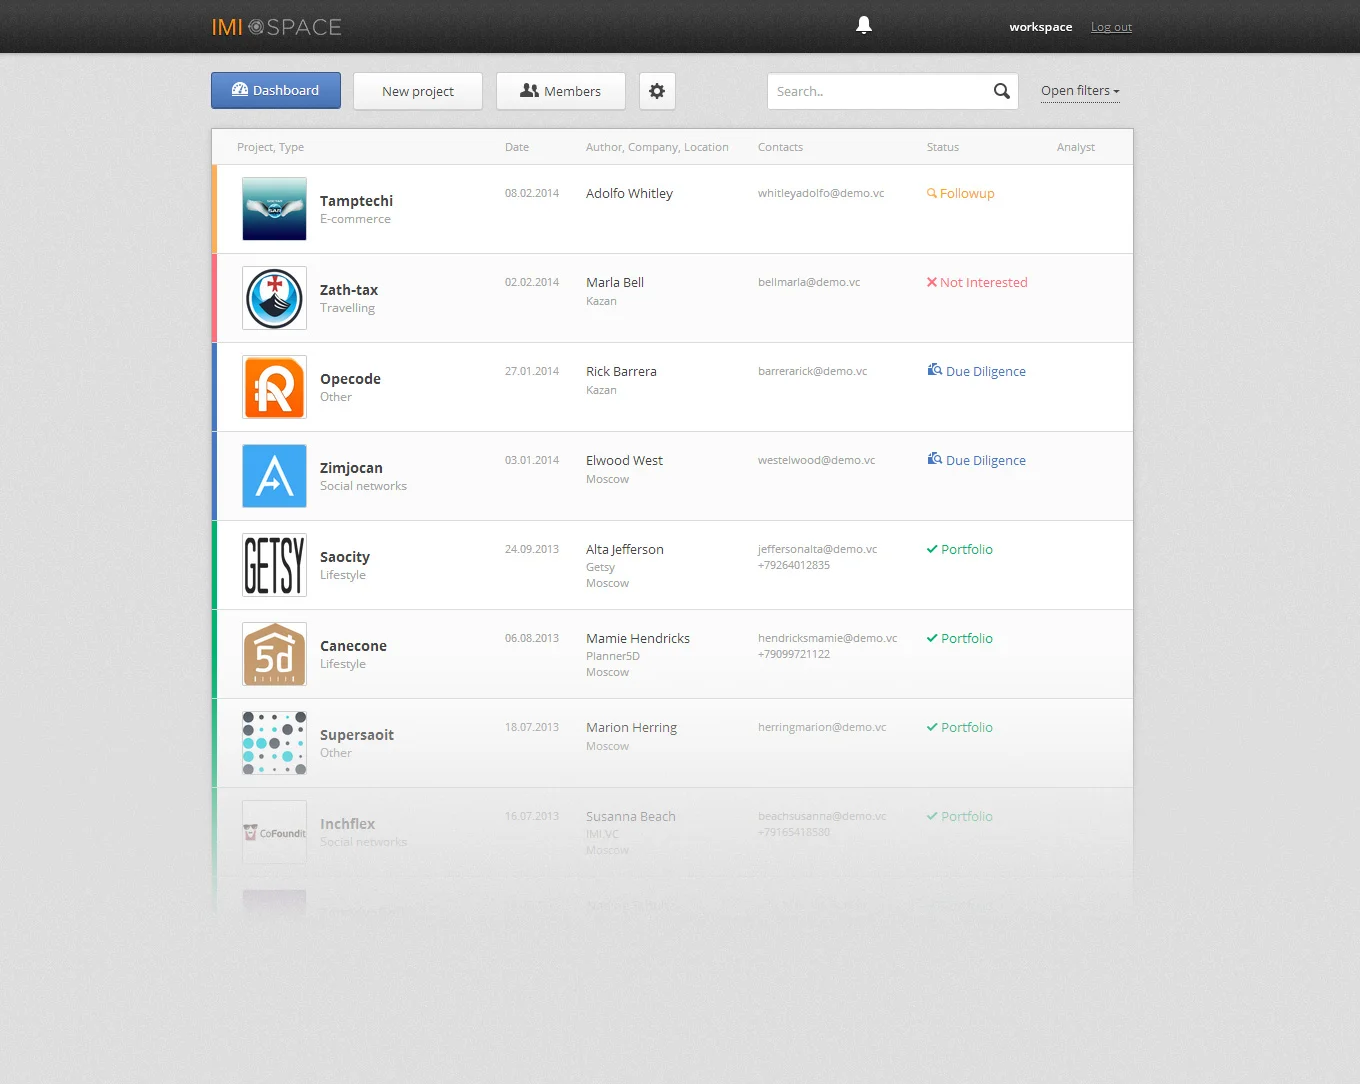Click the red Not Interested icon for Zath-tax
The image size is (1360, 1084).
coord(930,282)
